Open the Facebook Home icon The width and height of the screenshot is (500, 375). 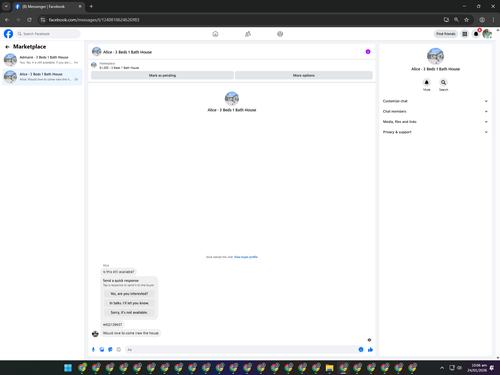point(215,34)
